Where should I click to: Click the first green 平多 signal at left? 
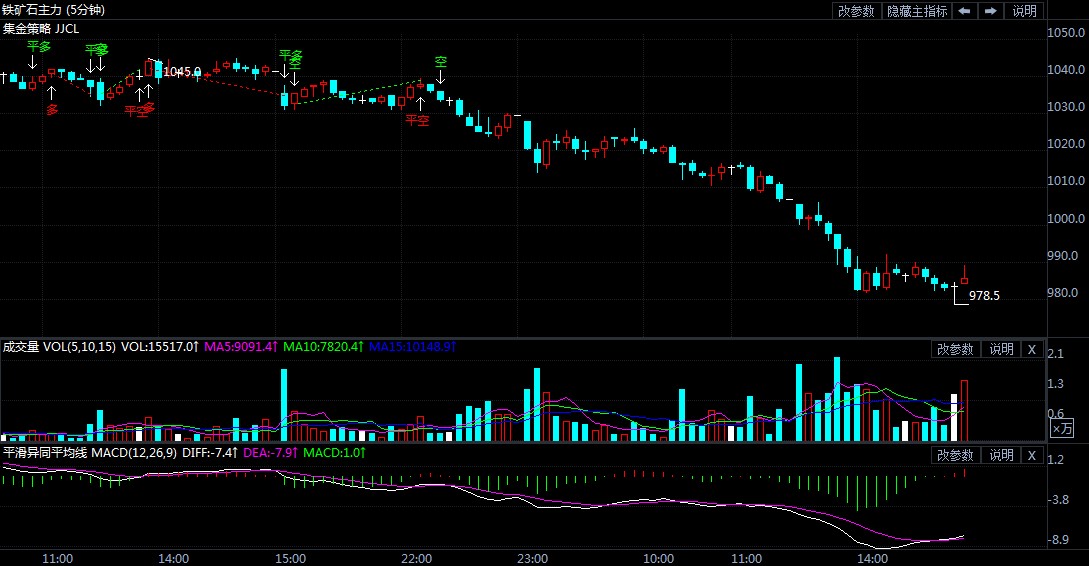39,47
